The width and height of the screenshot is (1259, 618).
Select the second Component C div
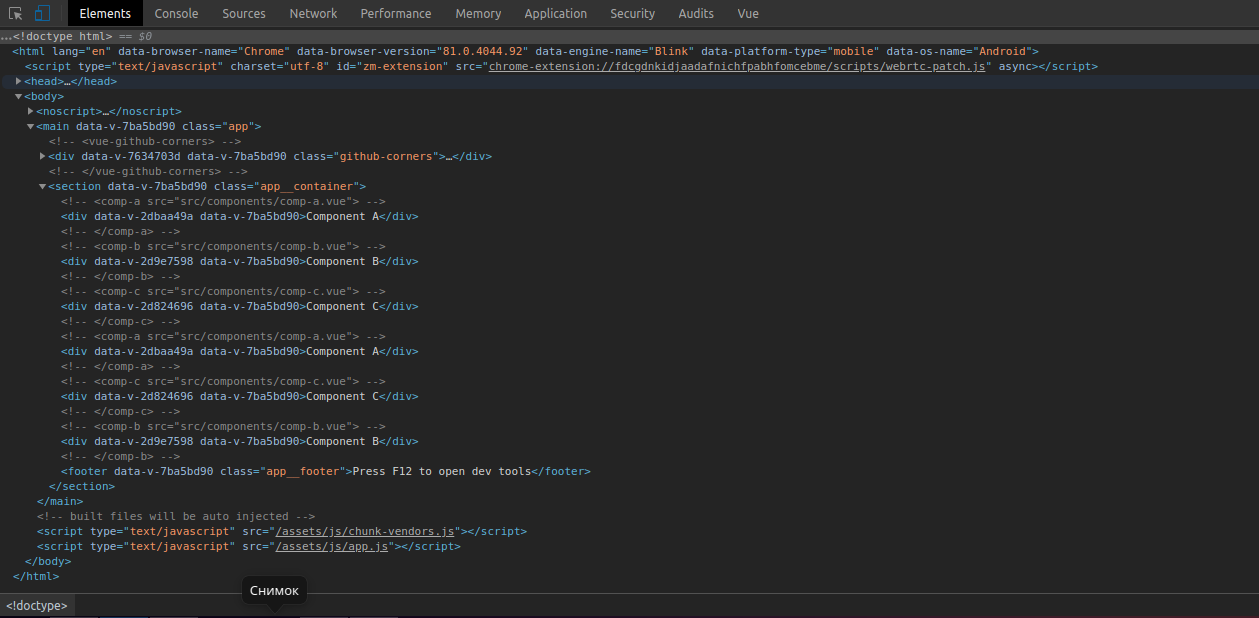(239, 396)
